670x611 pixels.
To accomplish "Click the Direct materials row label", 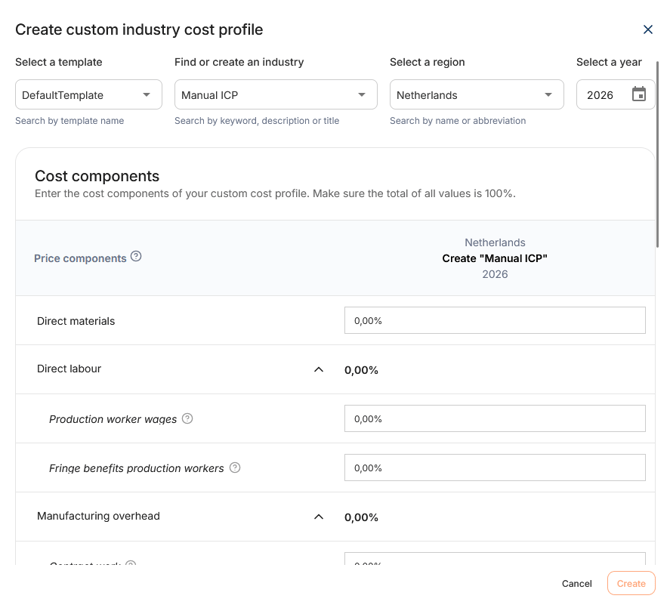I will click(x=76, y=321).
